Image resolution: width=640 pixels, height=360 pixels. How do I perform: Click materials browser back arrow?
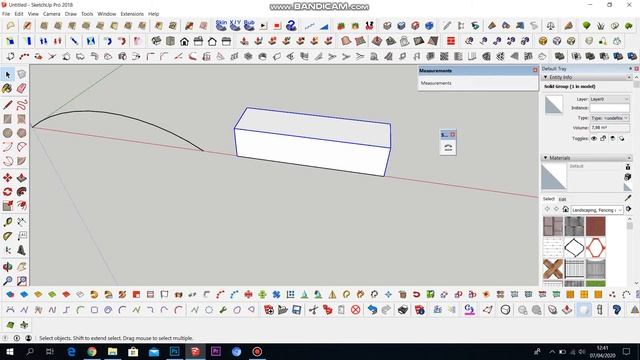pyautogui.click(x=547, y=209)
